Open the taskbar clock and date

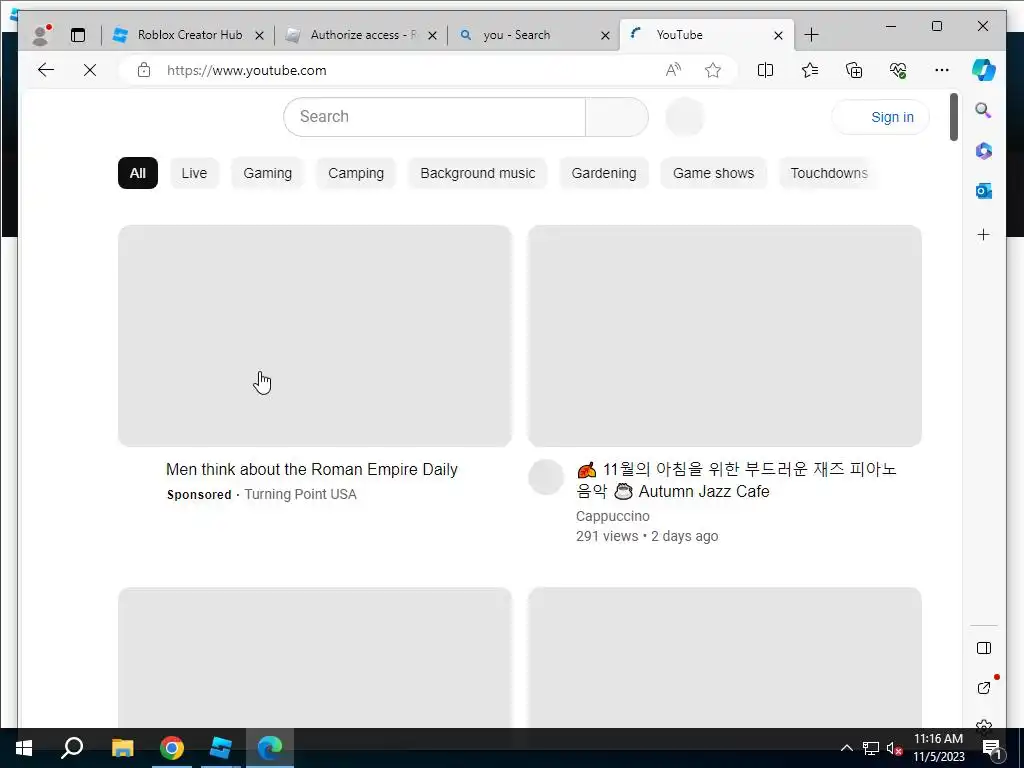(938, 748)
